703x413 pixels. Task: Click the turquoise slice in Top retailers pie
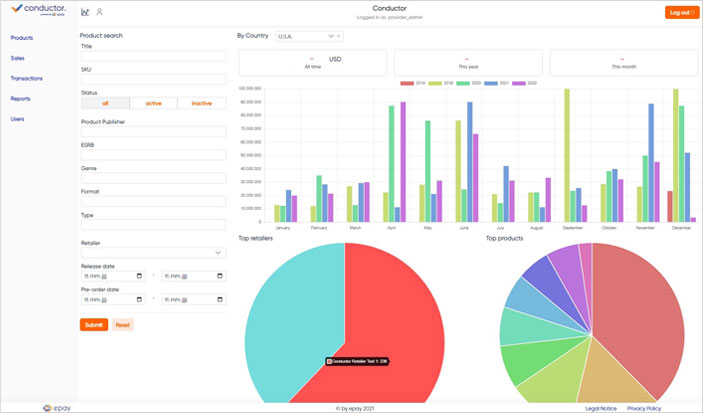pyautogui.click(x=291, y=323)
